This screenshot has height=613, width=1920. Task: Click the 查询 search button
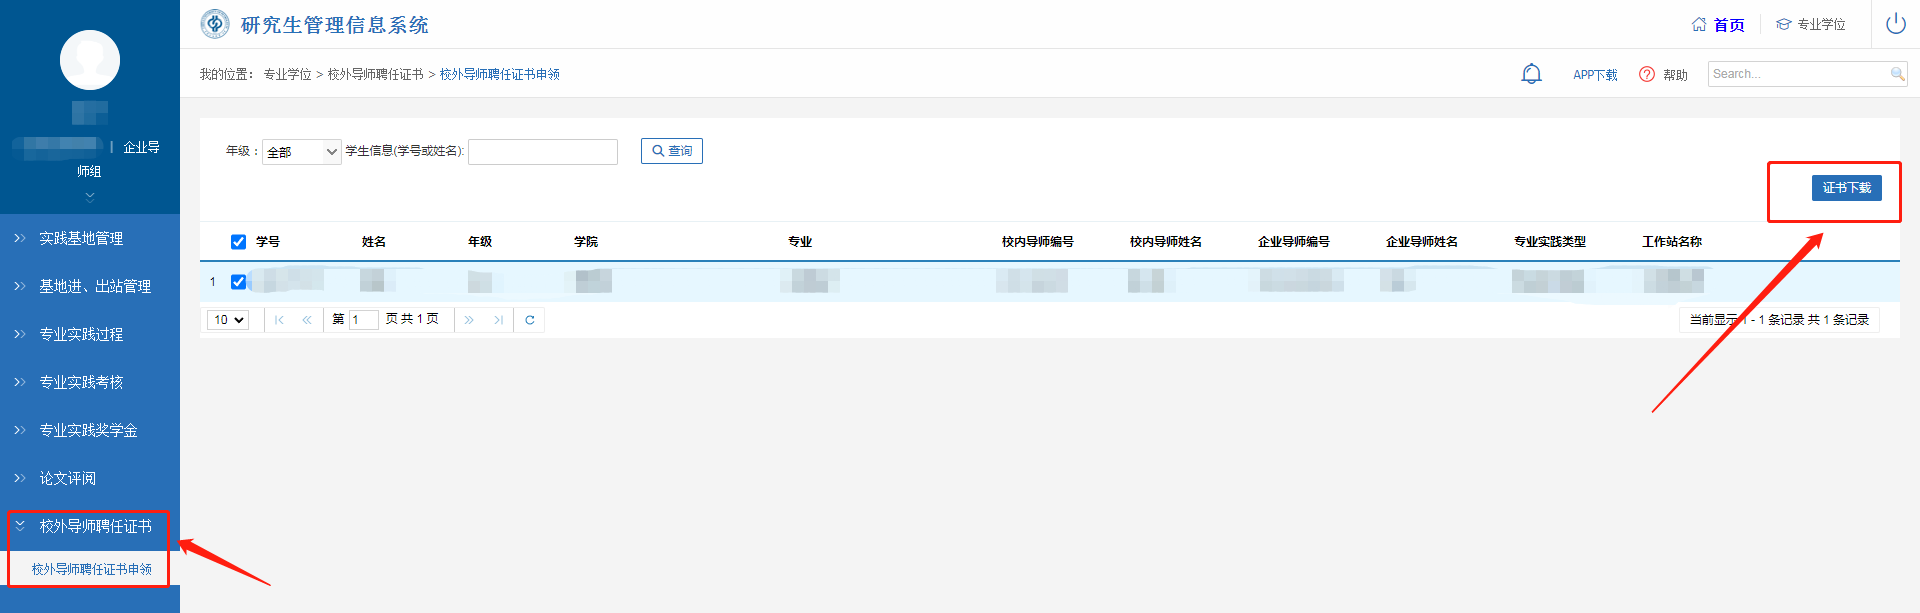[x=672, y=151]
